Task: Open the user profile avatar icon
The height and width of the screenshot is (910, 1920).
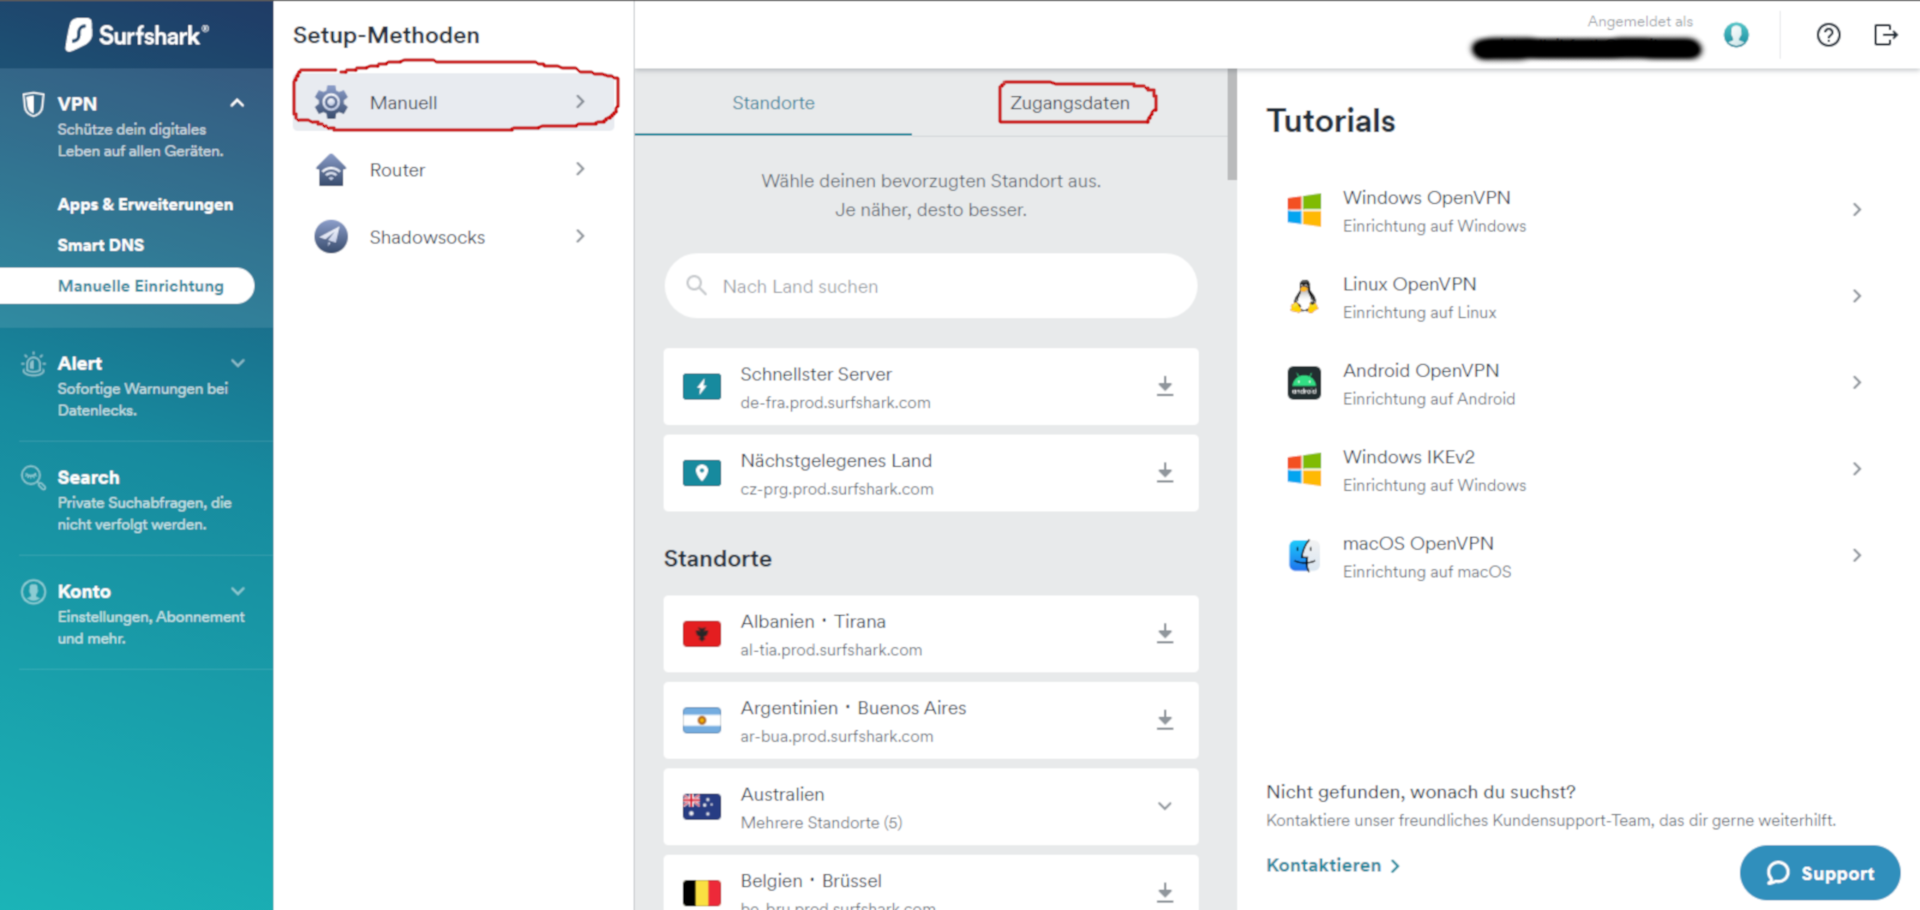Action: coord(1736,35)
